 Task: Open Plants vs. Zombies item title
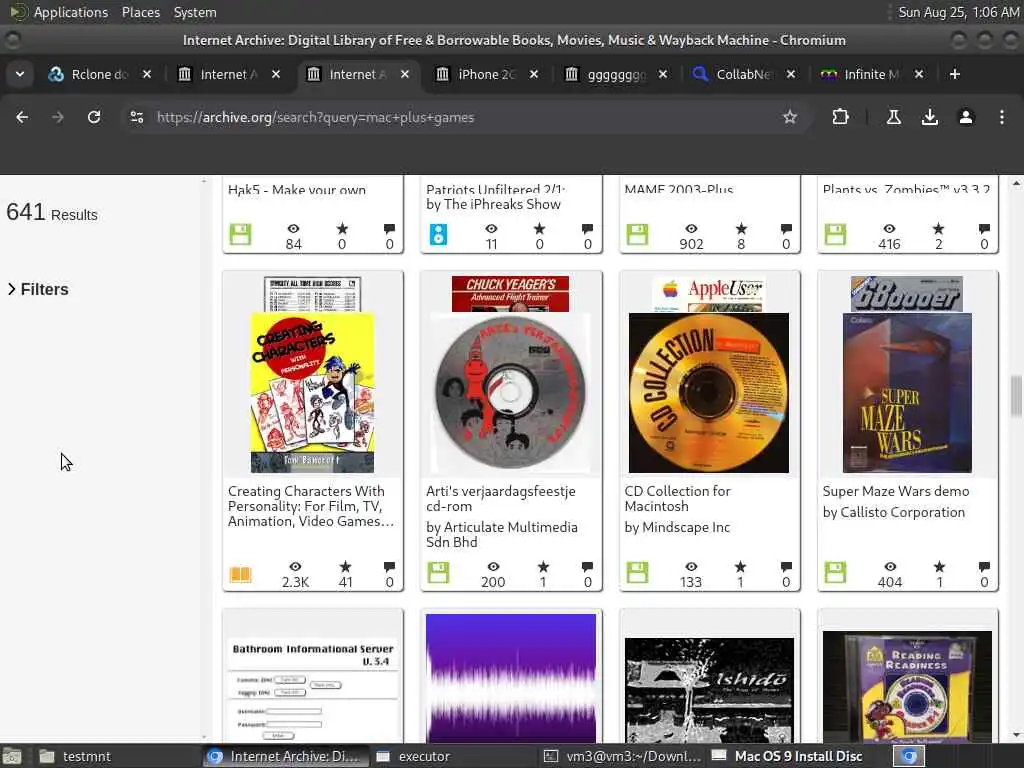click(x=906, y=189)
